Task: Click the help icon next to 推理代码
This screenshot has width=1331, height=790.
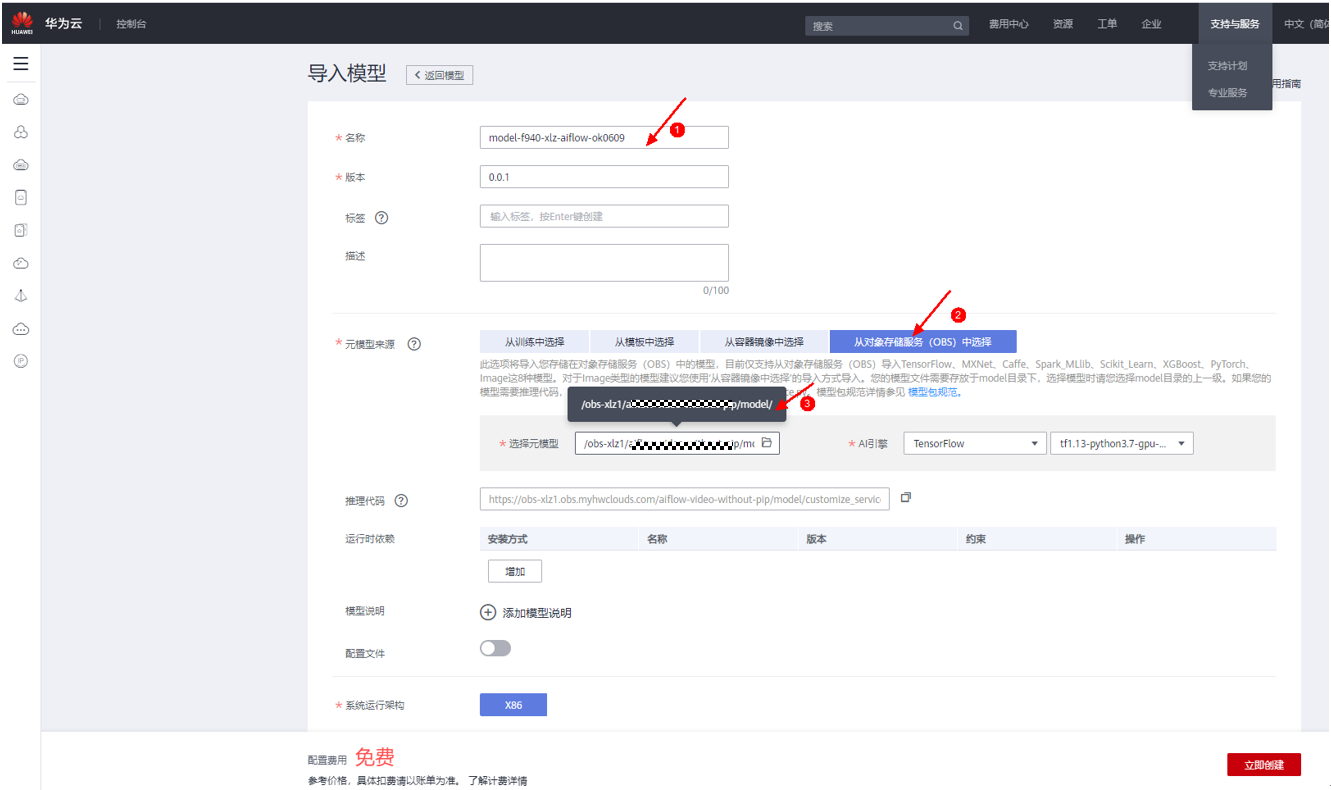Action: (x=401, y=501)
